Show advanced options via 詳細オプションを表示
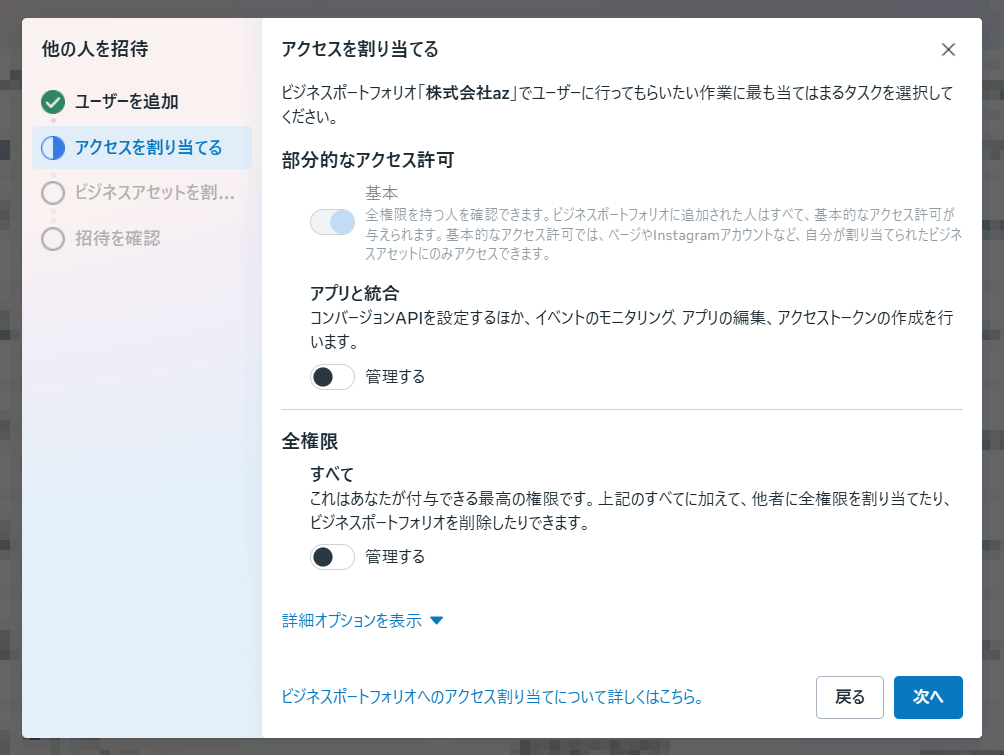Screen dimensions: 1004x755 (352, 621)
